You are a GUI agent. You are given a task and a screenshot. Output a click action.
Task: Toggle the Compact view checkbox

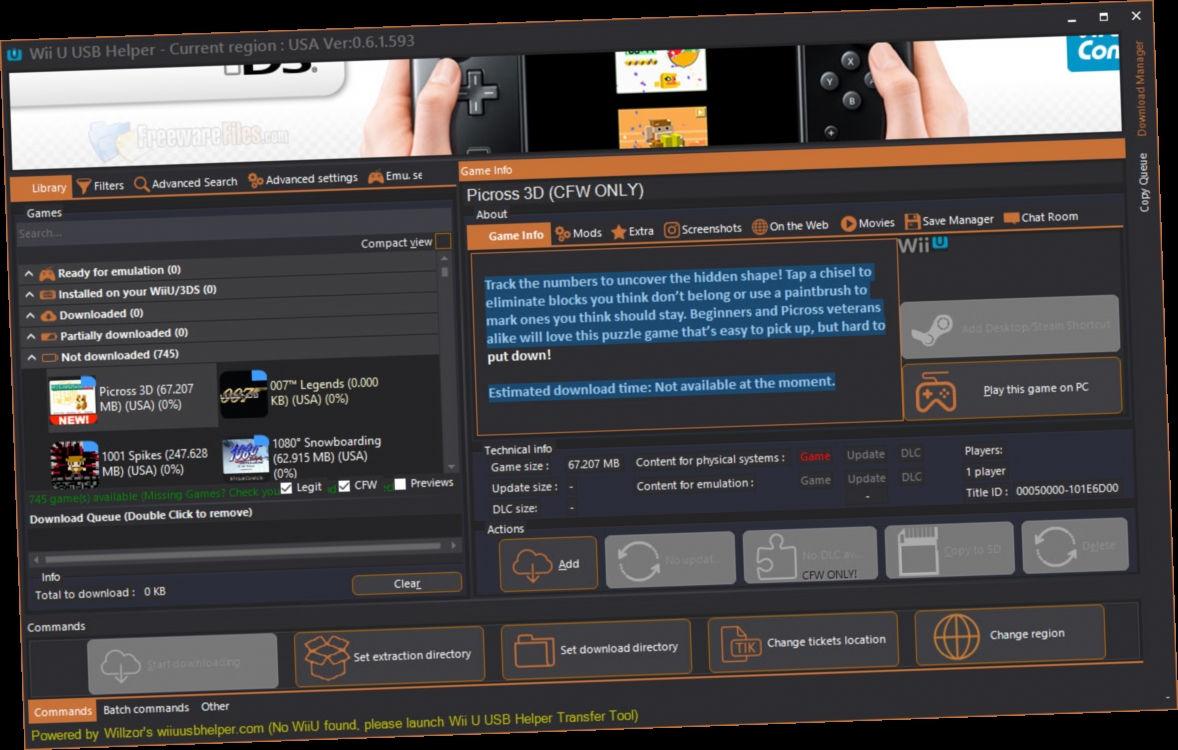point(443,240)
